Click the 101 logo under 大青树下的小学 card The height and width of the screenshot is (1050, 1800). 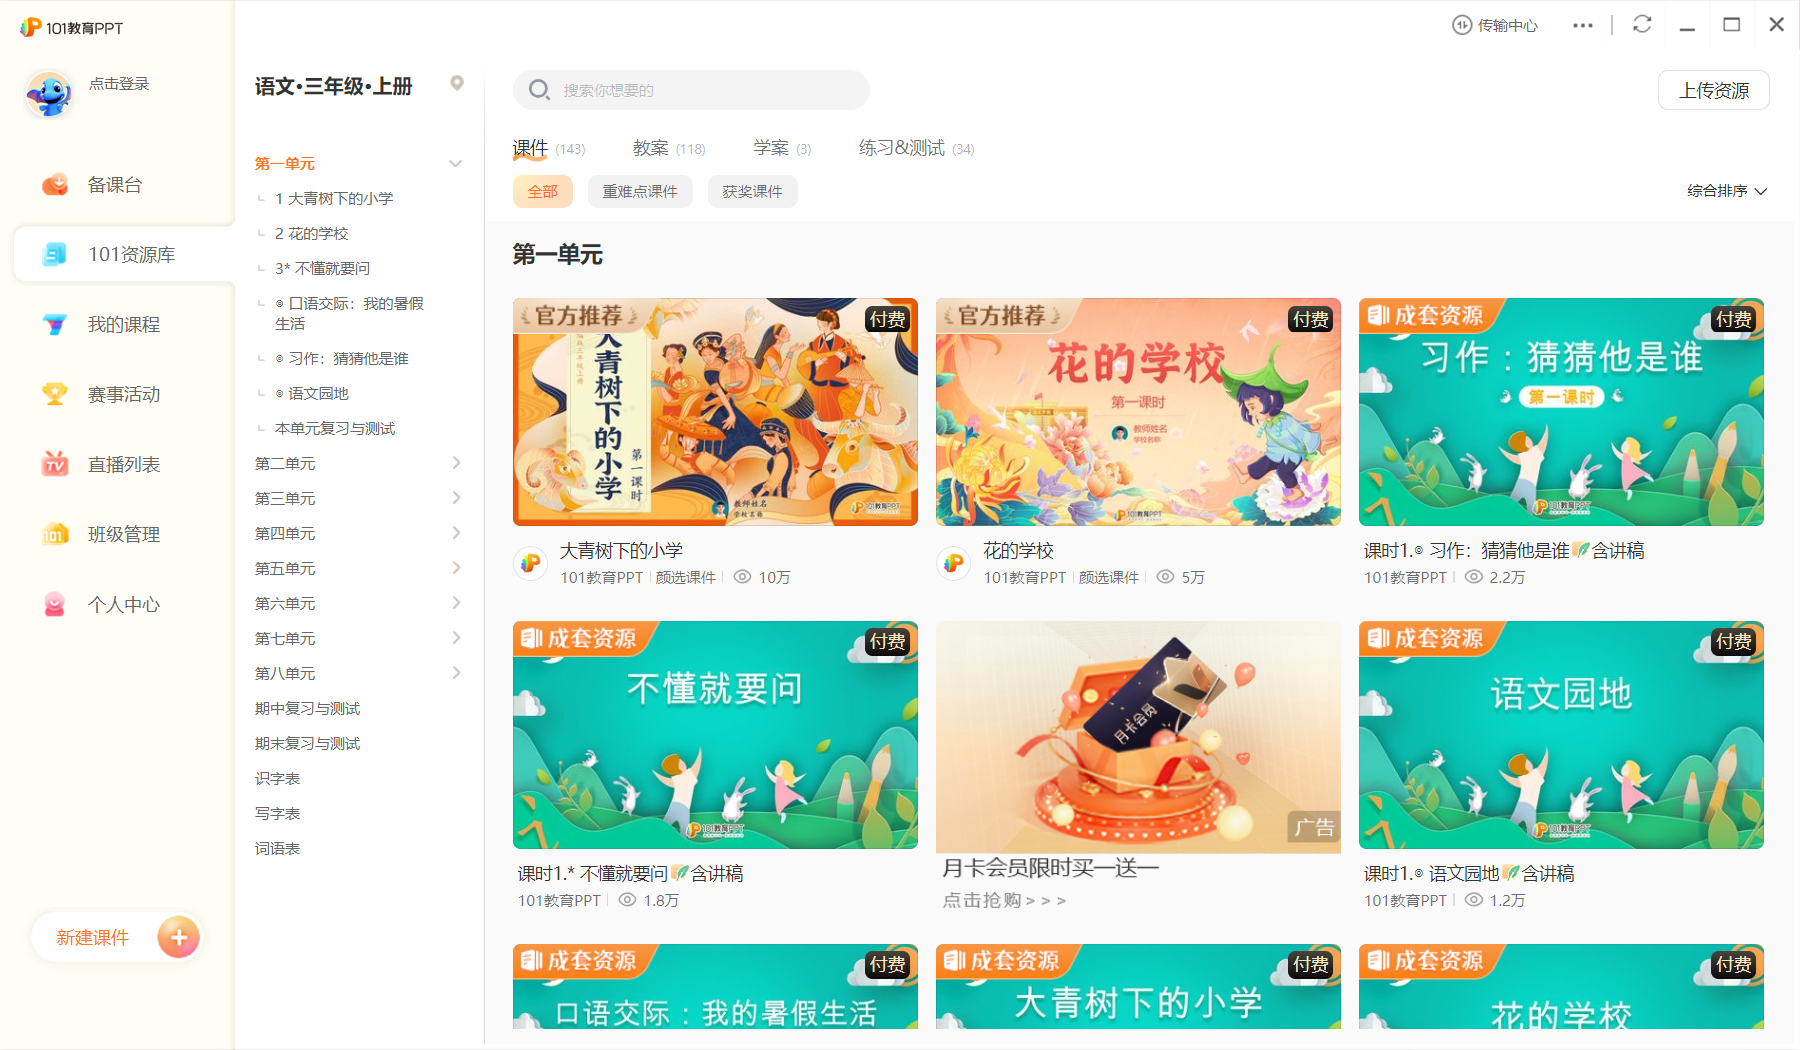click(531, 563)
